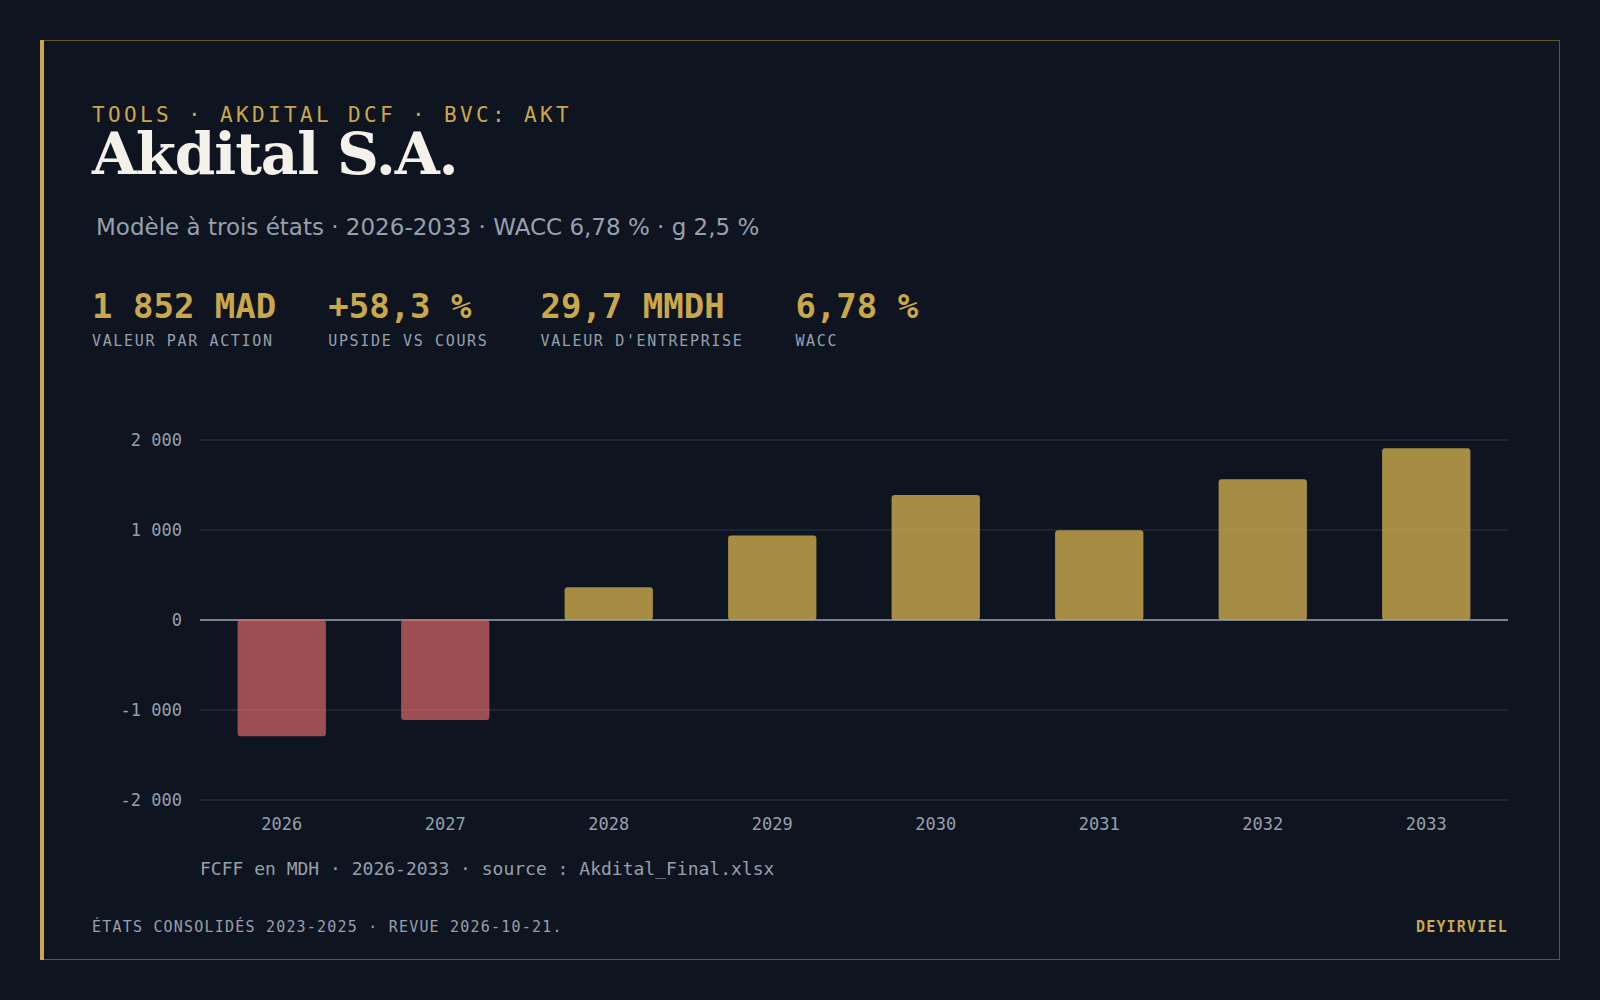Click the gold 2031 bar
1600x1000 pixels.
pyautogui.click(x=1099, y=575)
